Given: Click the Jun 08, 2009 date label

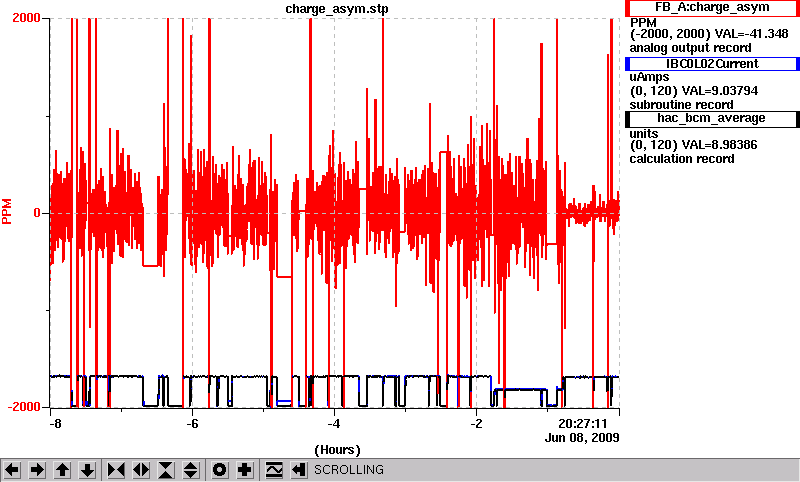Looking at the screenshot, I should (x=582, y=438).
